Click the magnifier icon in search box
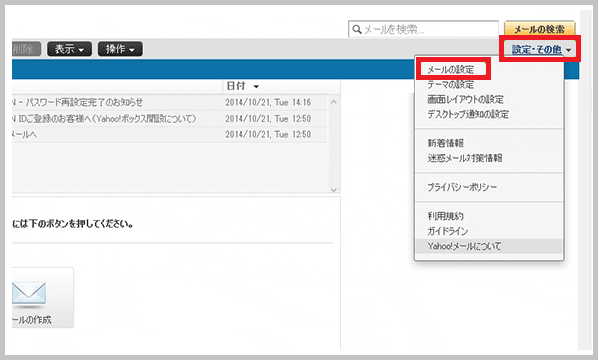This screenshot has height=360, width=599. (x=356, y=29)
